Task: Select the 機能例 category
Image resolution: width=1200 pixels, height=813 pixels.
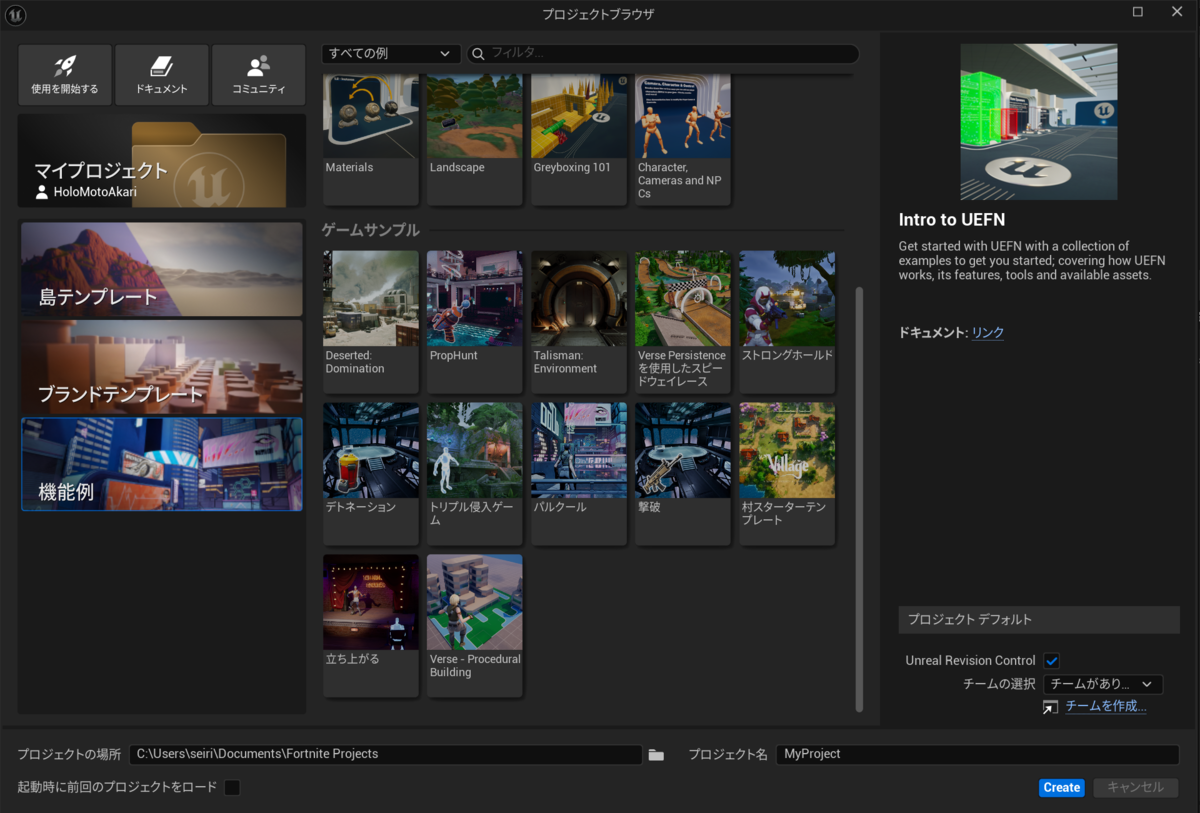Action: pyautogui.click(x=162, y=464)
